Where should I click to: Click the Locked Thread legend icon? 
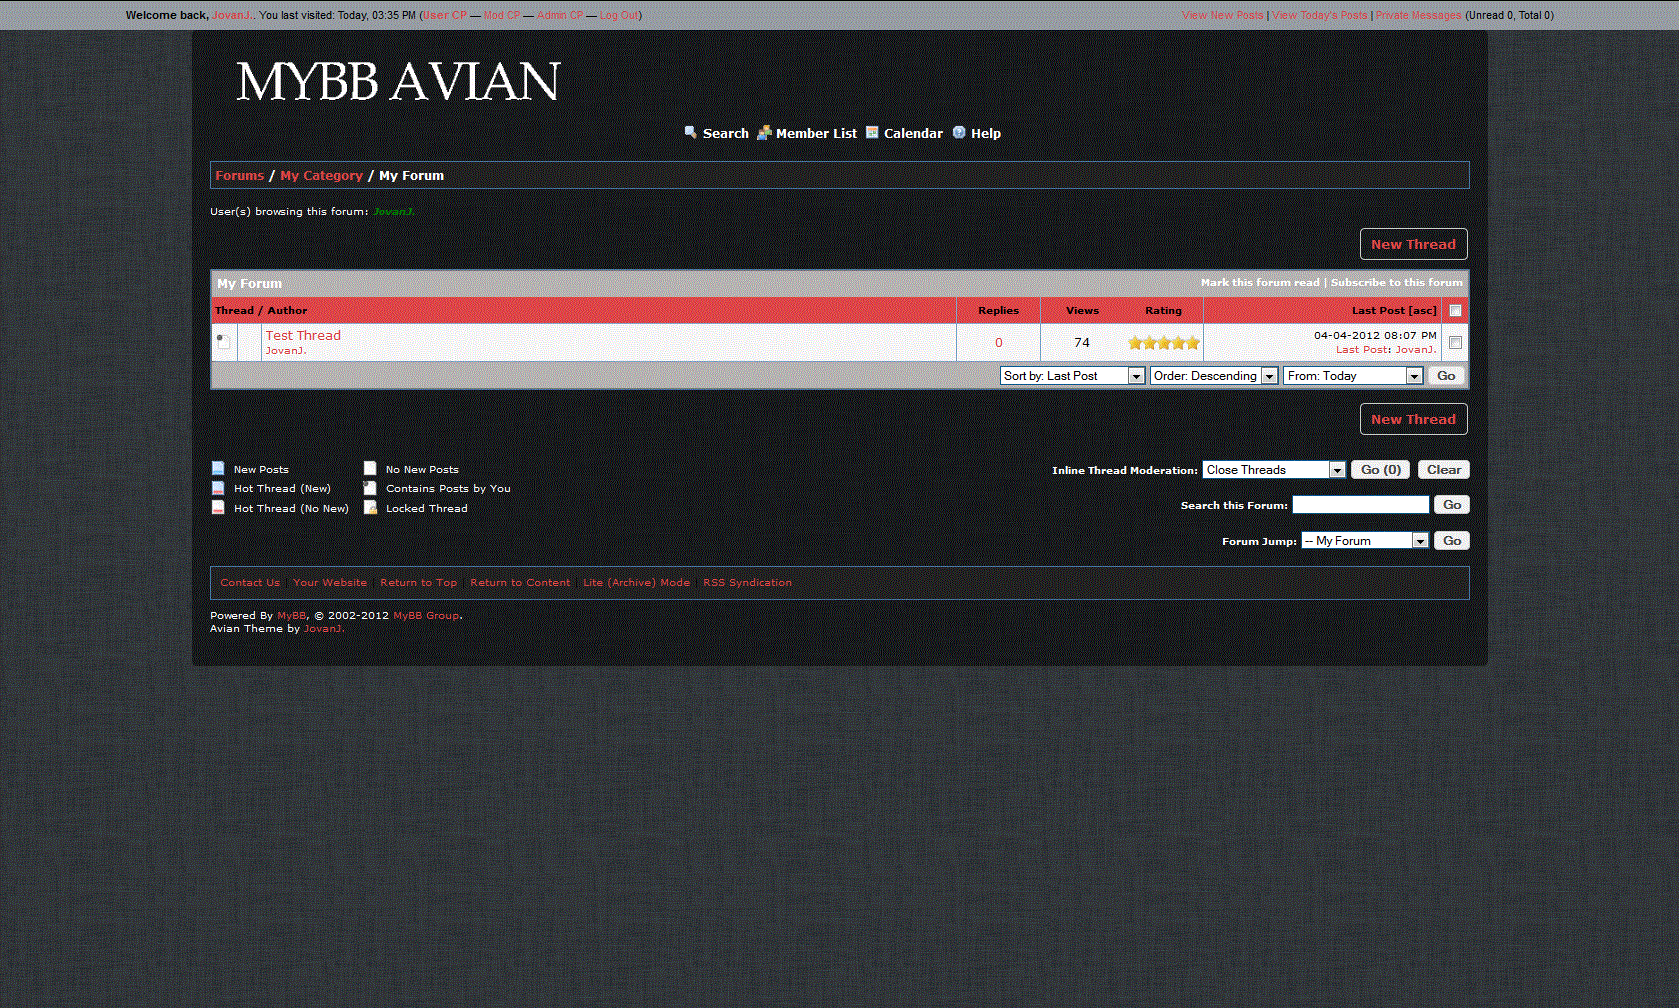tap(370, 508)
